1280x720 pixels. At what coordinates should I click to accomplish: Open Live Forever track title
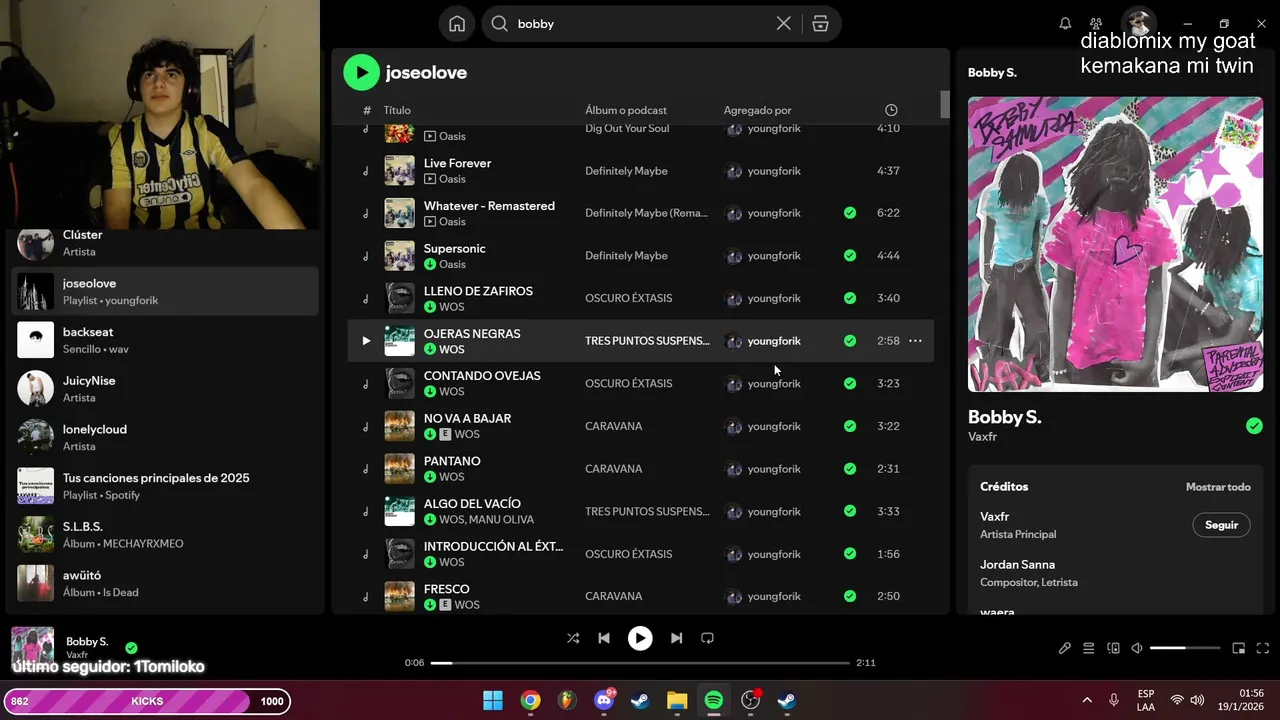pos(457,163)
